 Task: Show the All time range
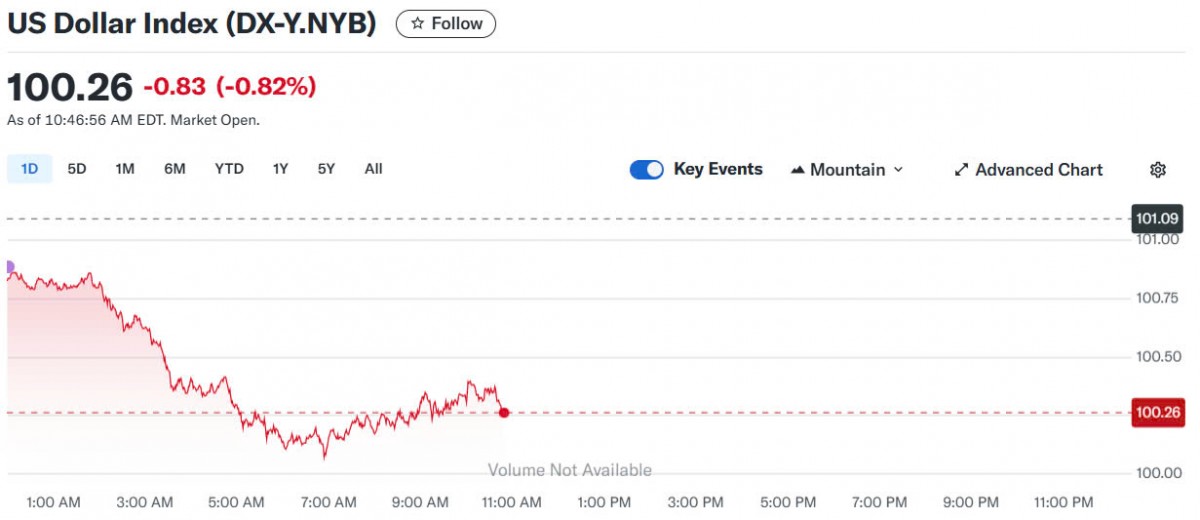click(x=373, y=169)
